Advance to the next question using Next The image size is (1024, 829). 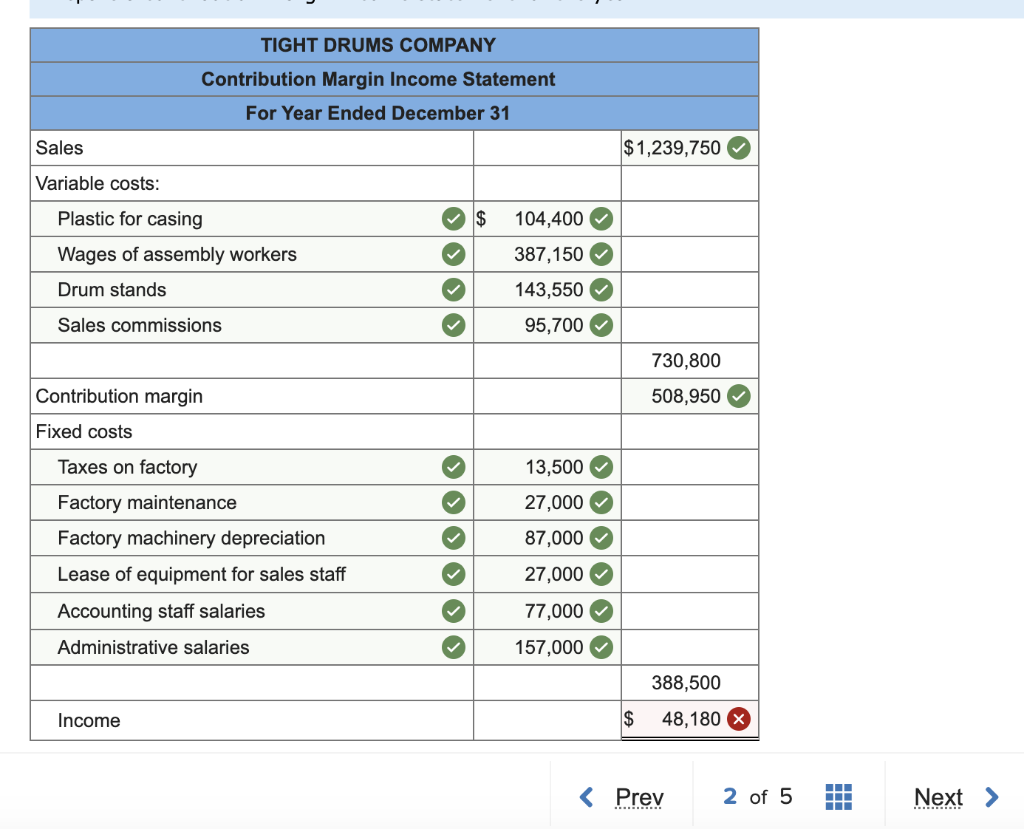pos(938,797)
